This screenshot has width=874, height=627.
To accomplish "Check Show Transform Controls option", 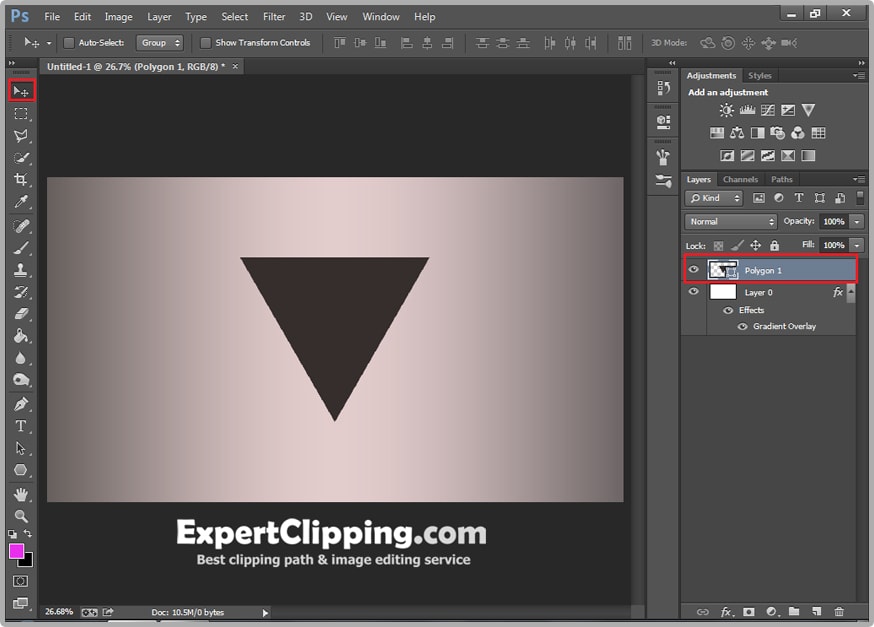I will pyautogui.click(x=206, y=43).
